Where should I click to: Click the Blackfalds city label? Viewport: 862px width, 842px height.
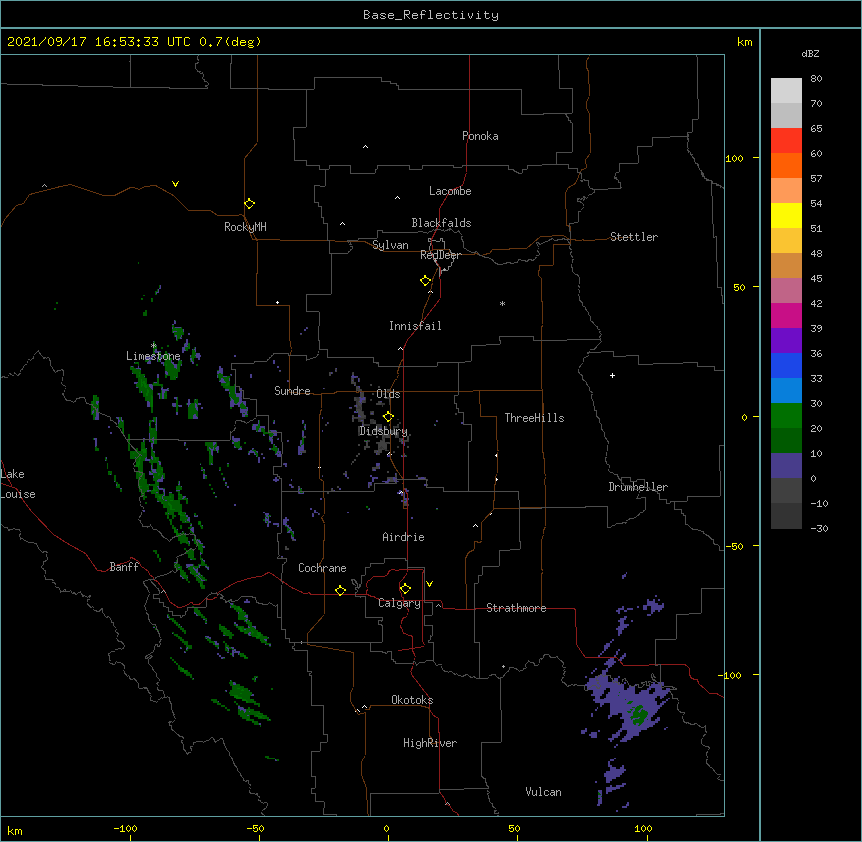tap(441, 223)
